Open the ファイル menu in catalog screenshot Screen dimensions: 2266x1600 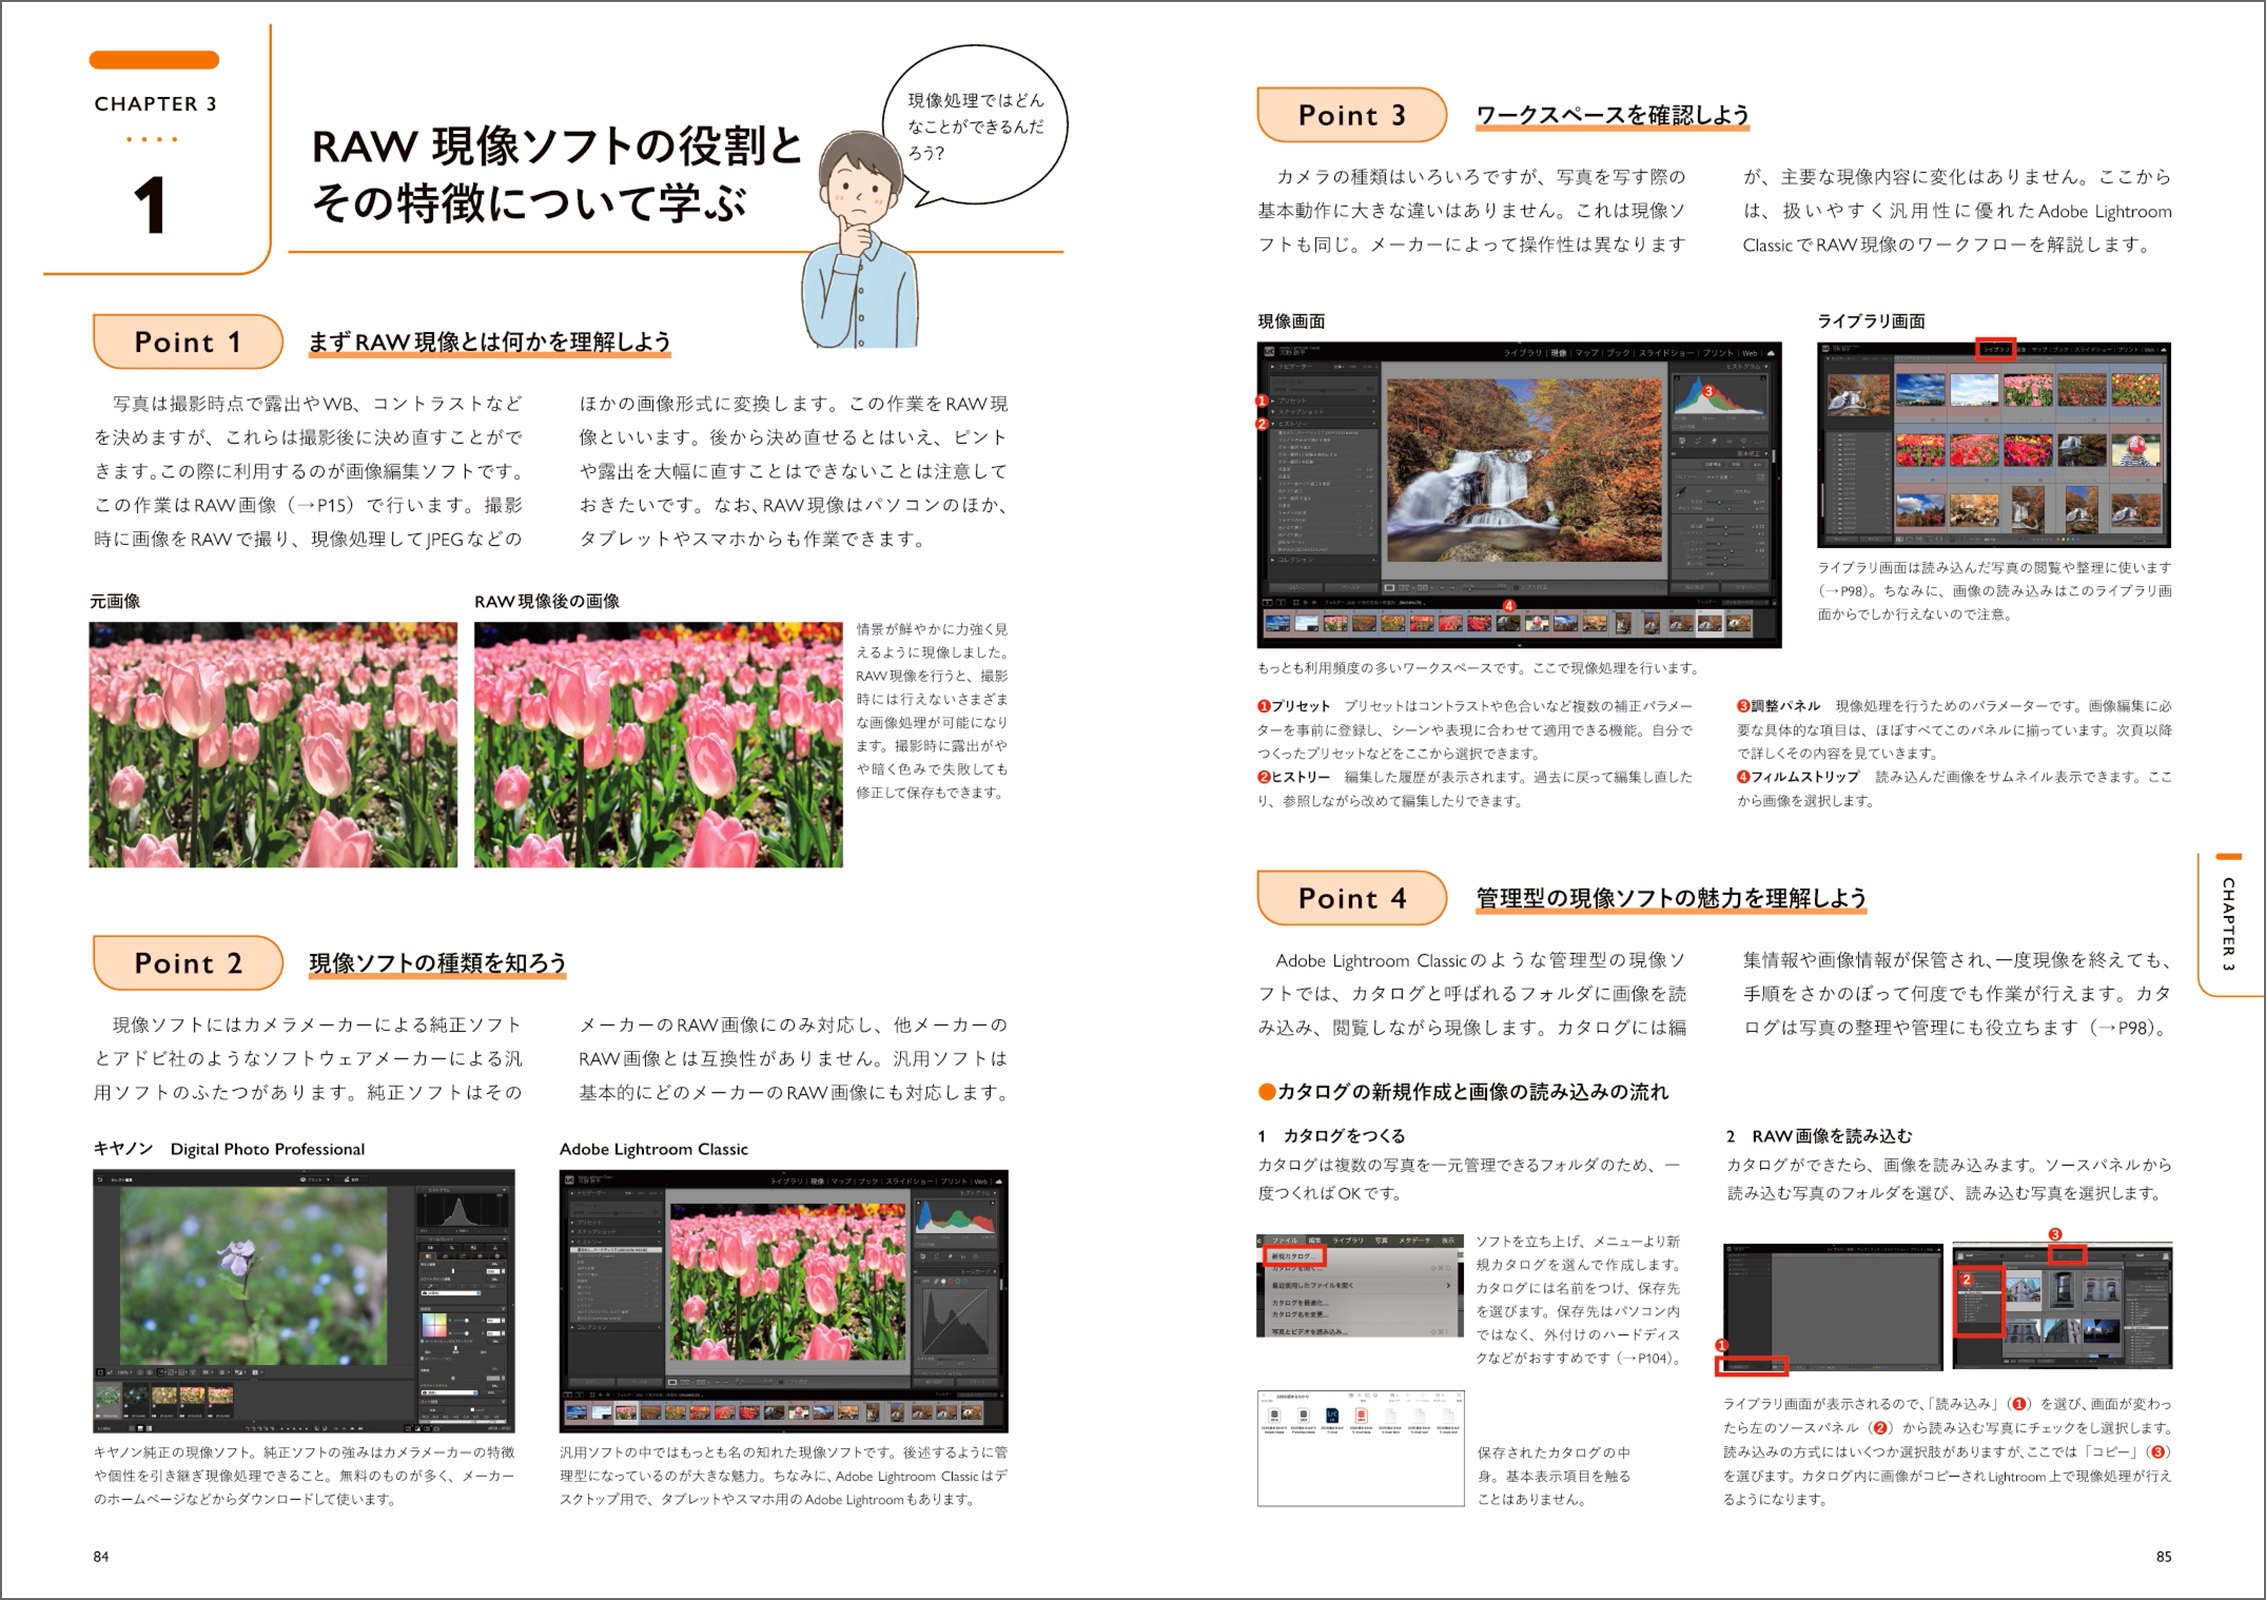[1284, 1240]
